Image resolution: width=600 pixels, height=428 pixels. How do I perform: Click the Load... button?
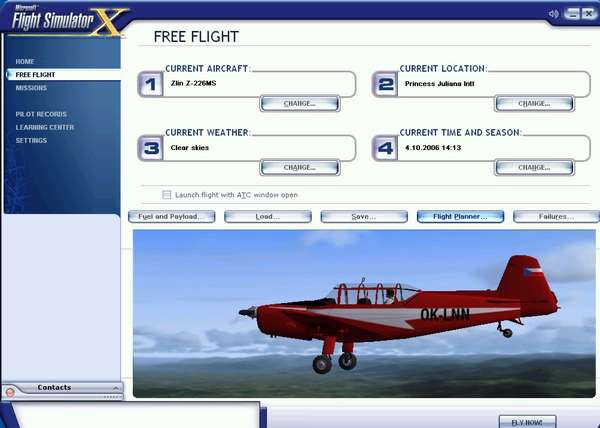[x=267, y=216]
